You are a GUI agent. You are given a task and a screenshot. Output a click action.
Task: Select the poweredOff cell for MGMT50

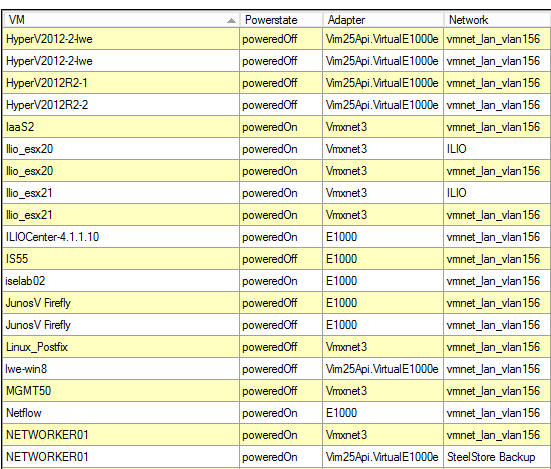pyautogui.click(x=281, y=391)
